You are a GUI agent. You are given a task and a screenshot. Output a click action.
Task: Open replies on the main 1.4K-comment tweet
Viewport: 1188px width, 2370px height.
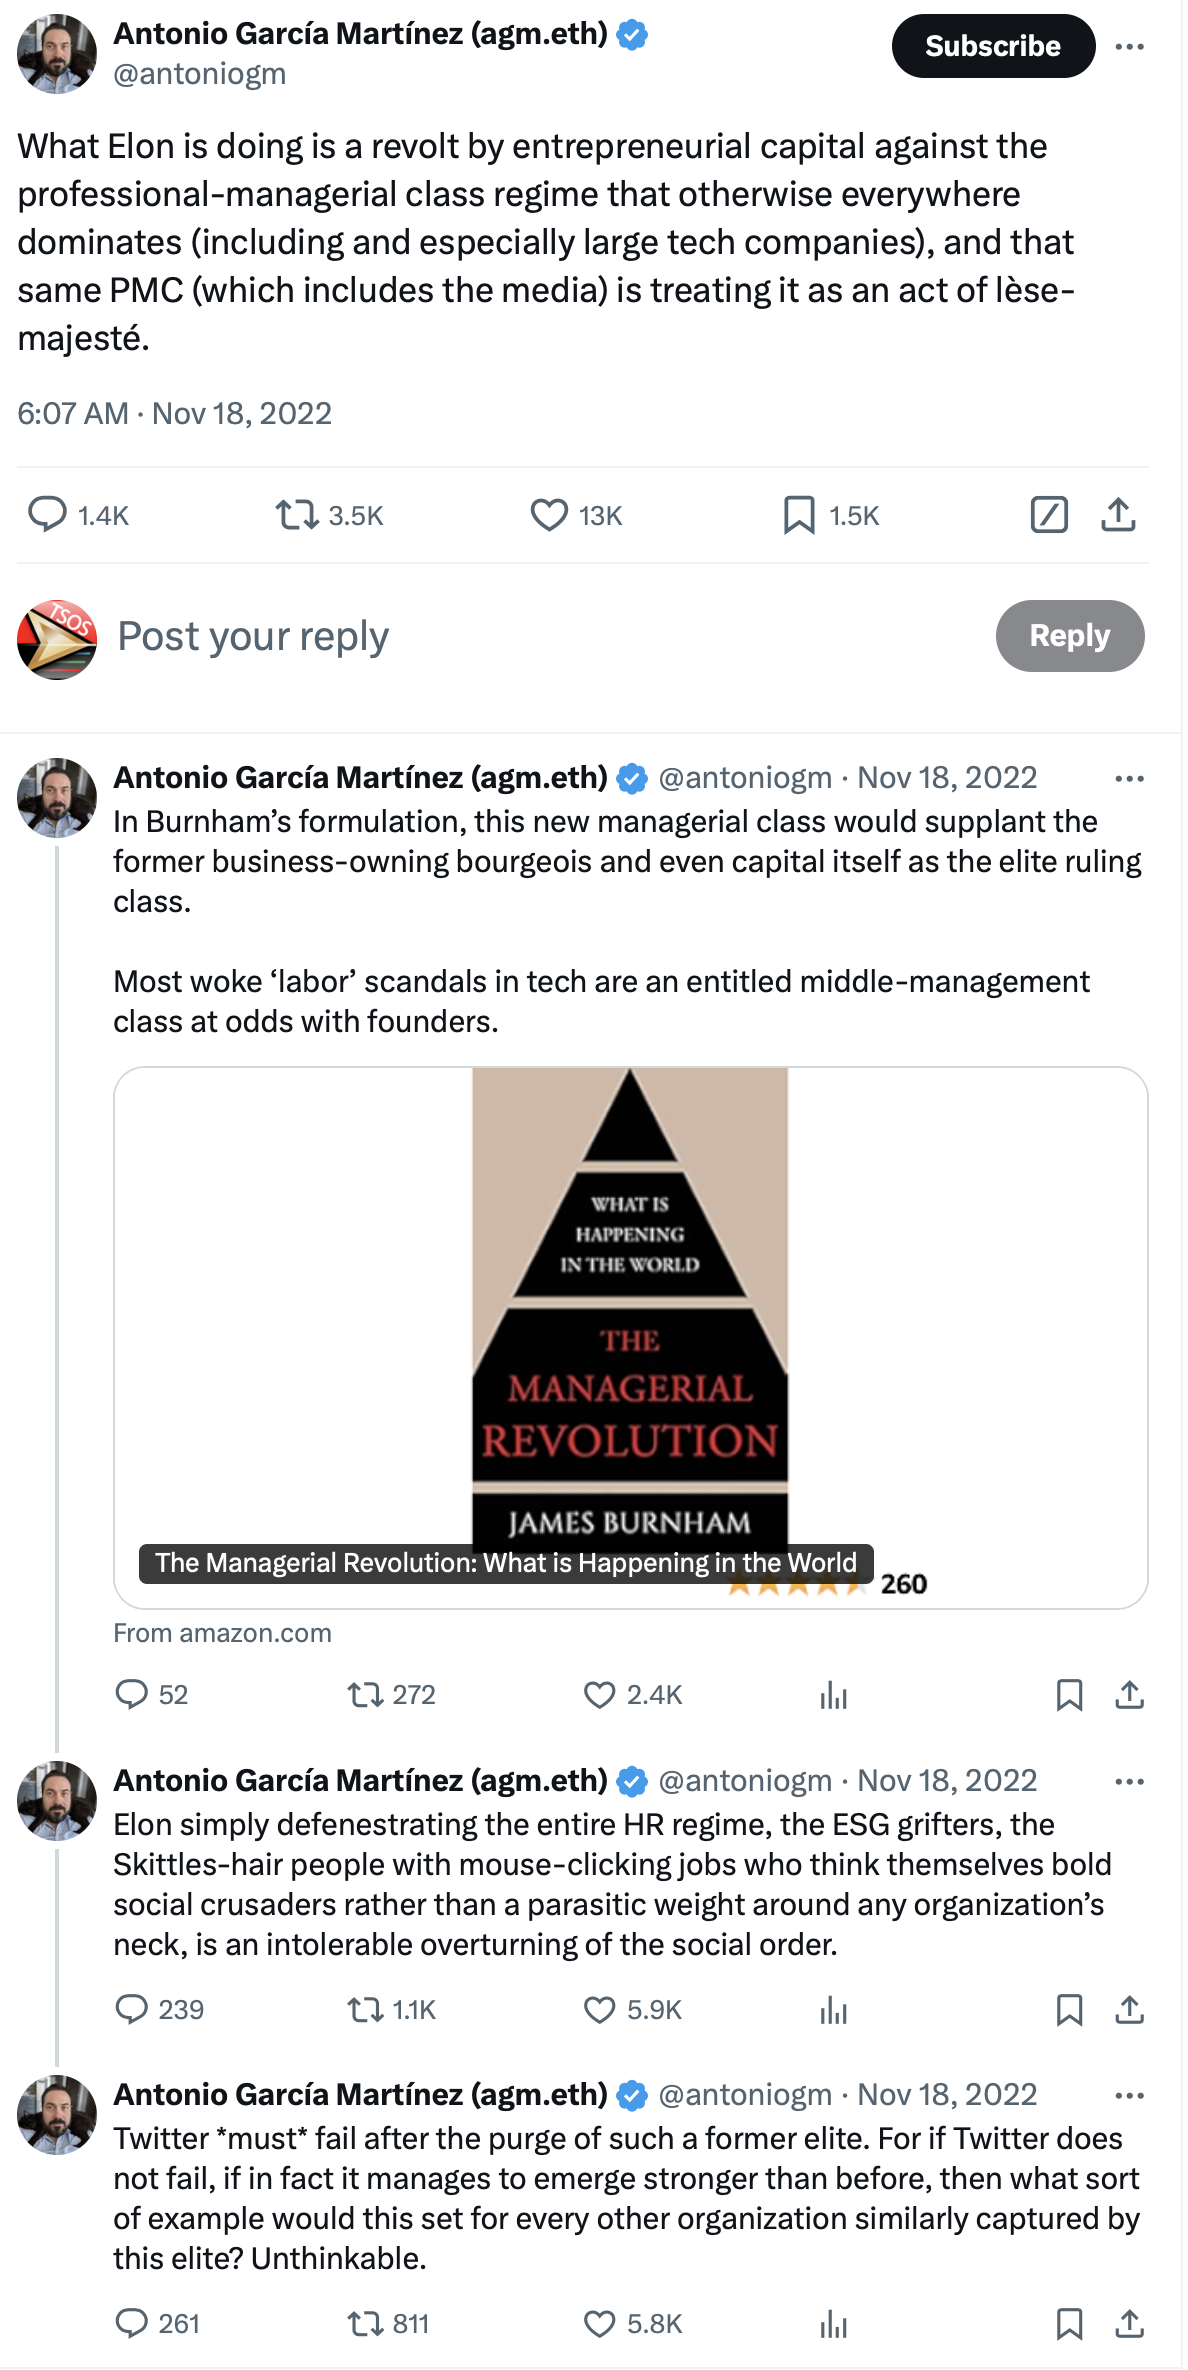pyautogui.click(x=47, y=514)
